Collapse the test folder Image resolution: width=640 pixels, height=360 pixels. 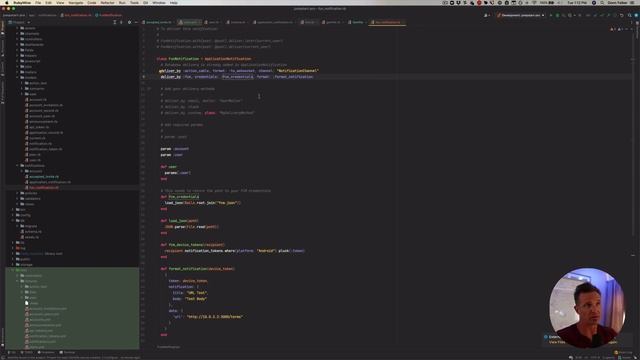click(13, 270)
